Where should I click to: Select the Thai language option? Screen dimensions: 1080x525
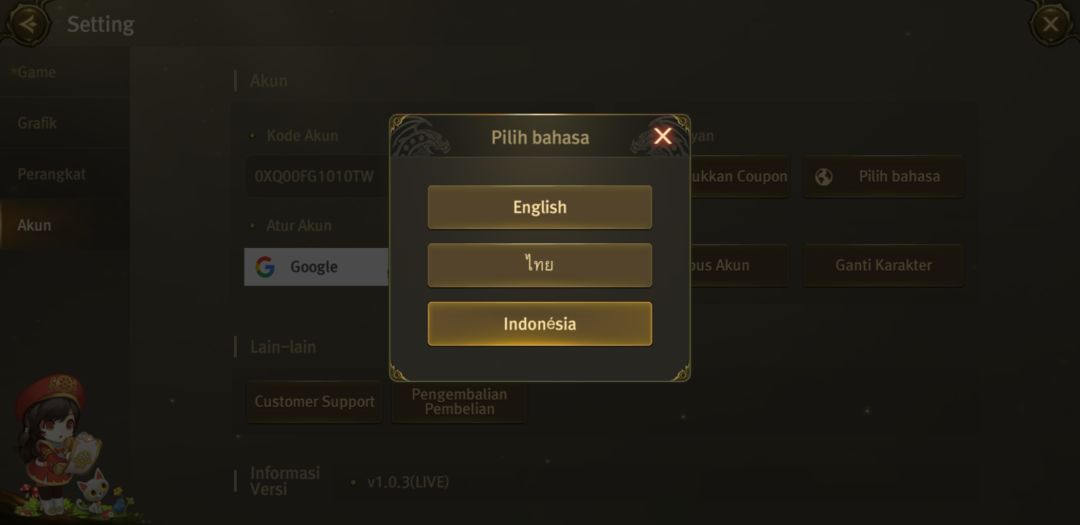[540, 265]
